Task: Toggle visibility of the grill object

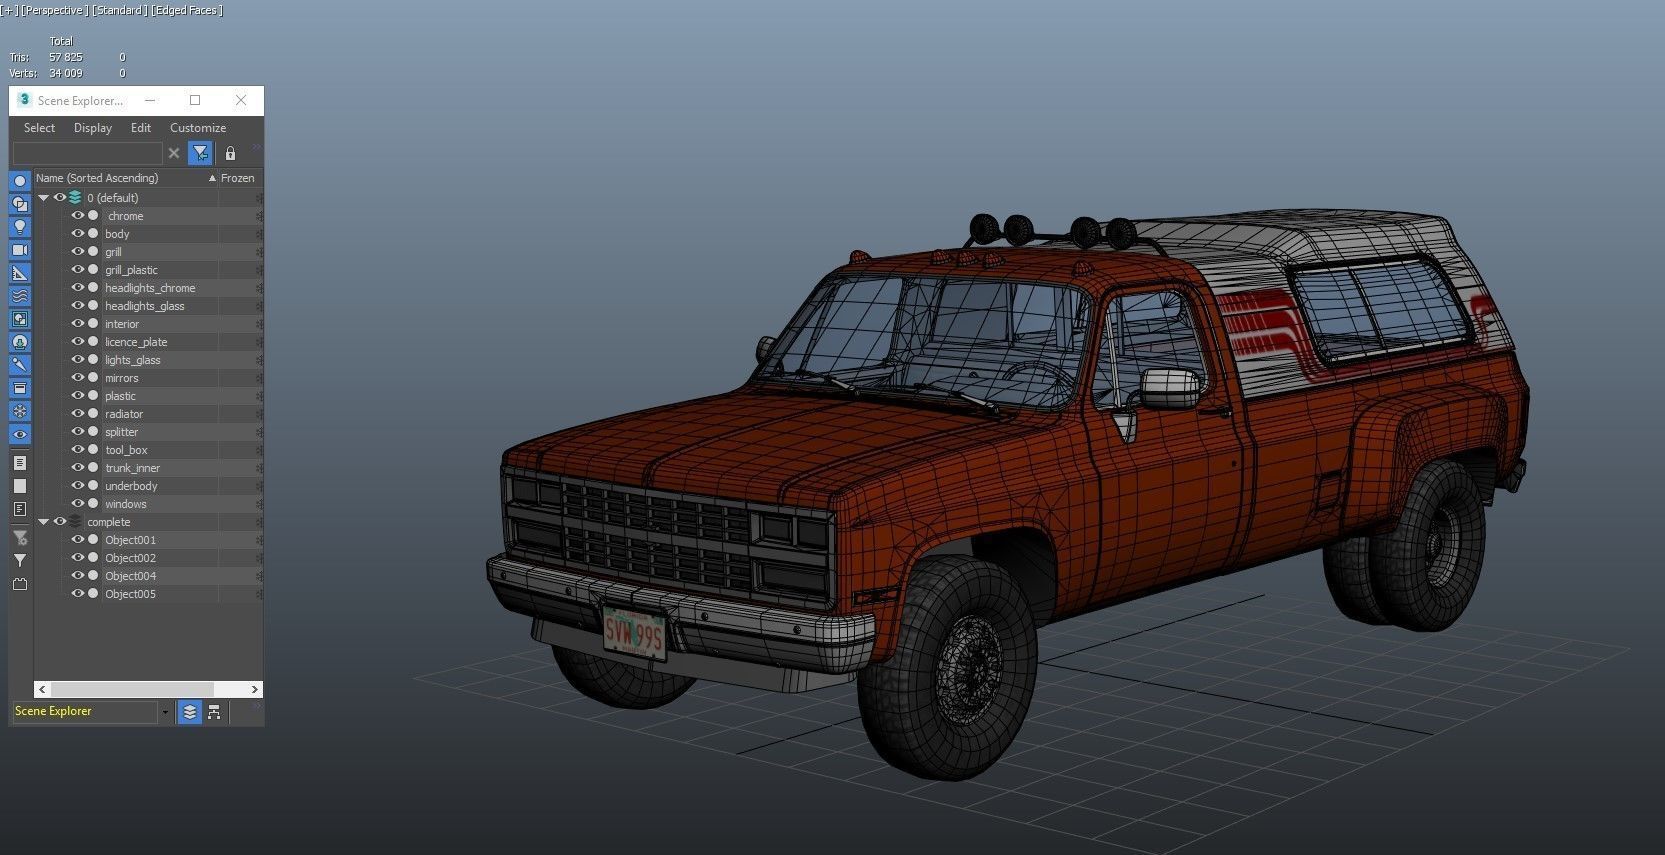Action: point(78,252)
